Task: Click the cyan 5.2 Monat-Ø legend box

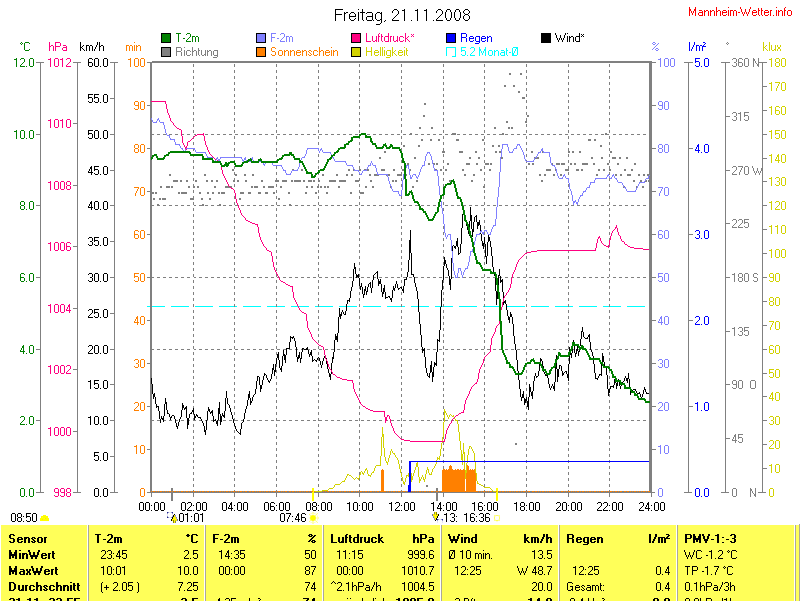Action: point(451,52)
